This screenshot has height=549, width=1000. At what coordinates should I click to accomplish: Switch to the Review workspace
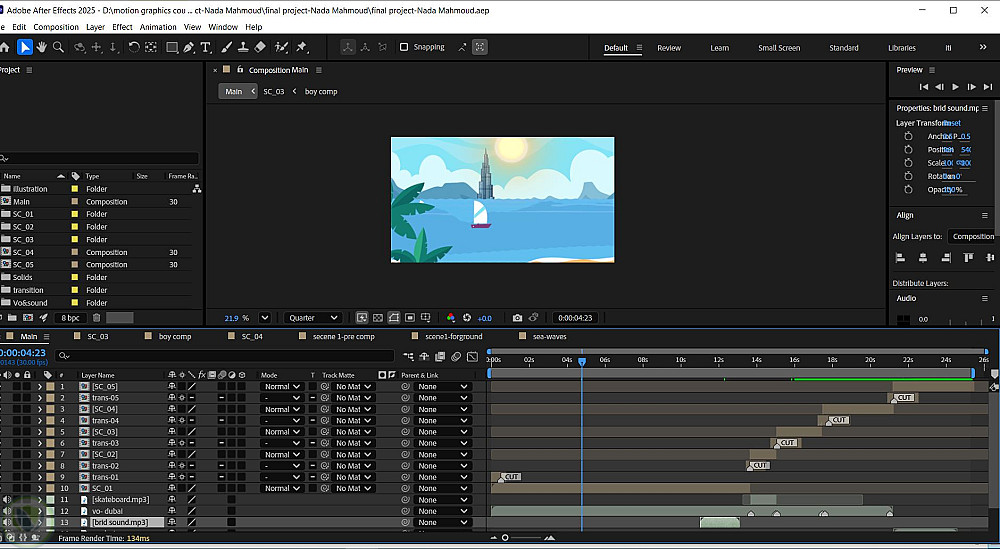click(669, 48)
